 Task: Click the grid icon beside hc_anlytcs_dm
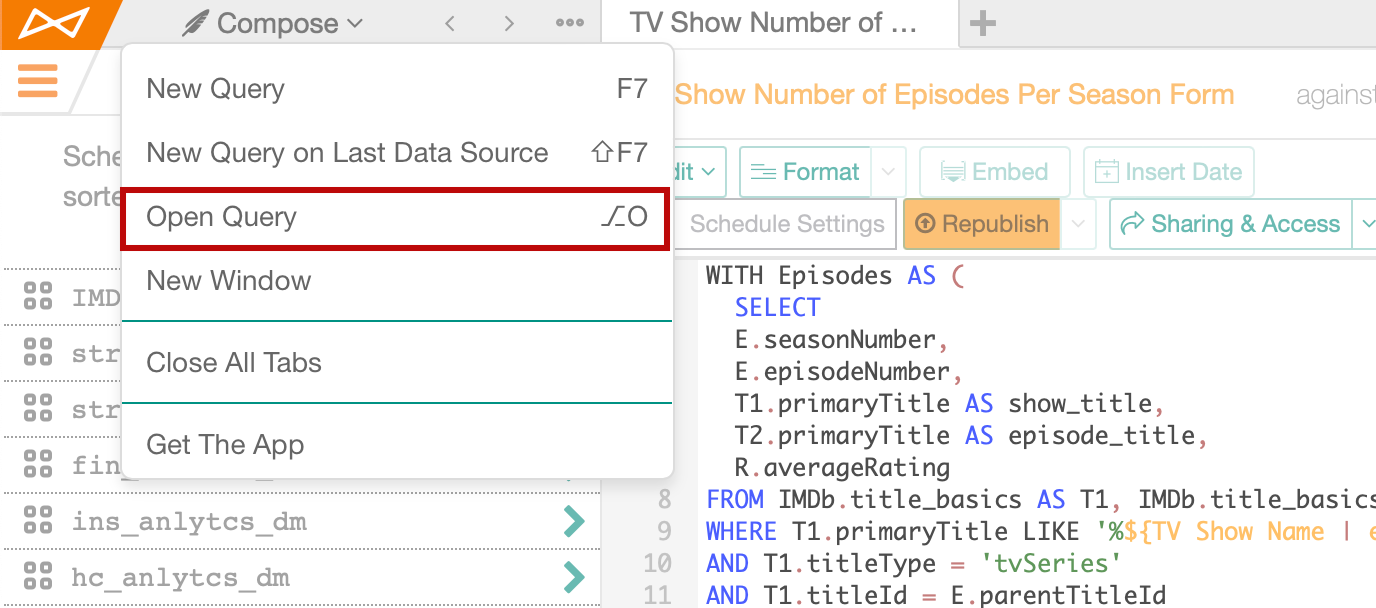coord(38,576)
